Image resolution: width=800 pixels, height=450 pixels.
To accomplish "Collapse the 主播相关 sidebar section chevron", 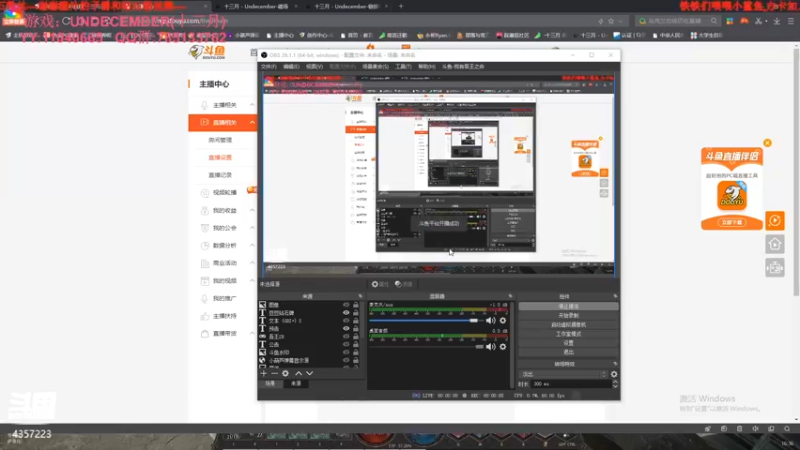I will 252,105.
